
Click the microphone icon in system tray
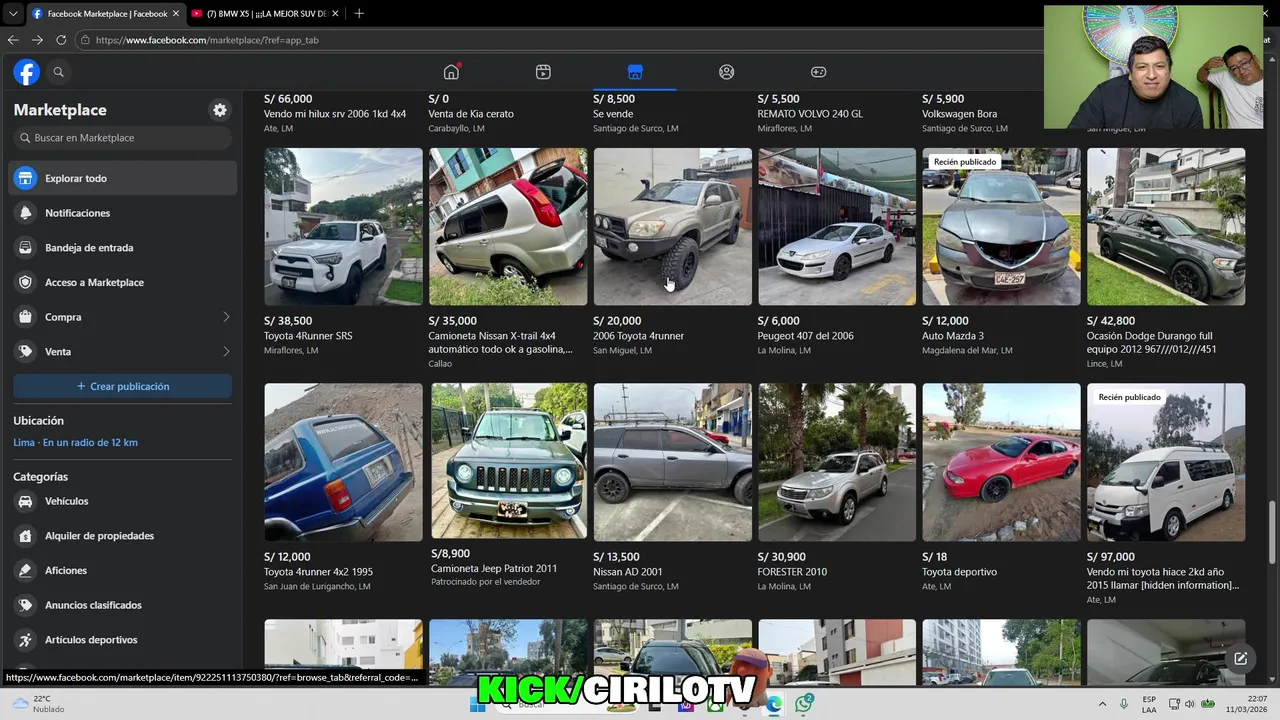[x=1124, y=704]
